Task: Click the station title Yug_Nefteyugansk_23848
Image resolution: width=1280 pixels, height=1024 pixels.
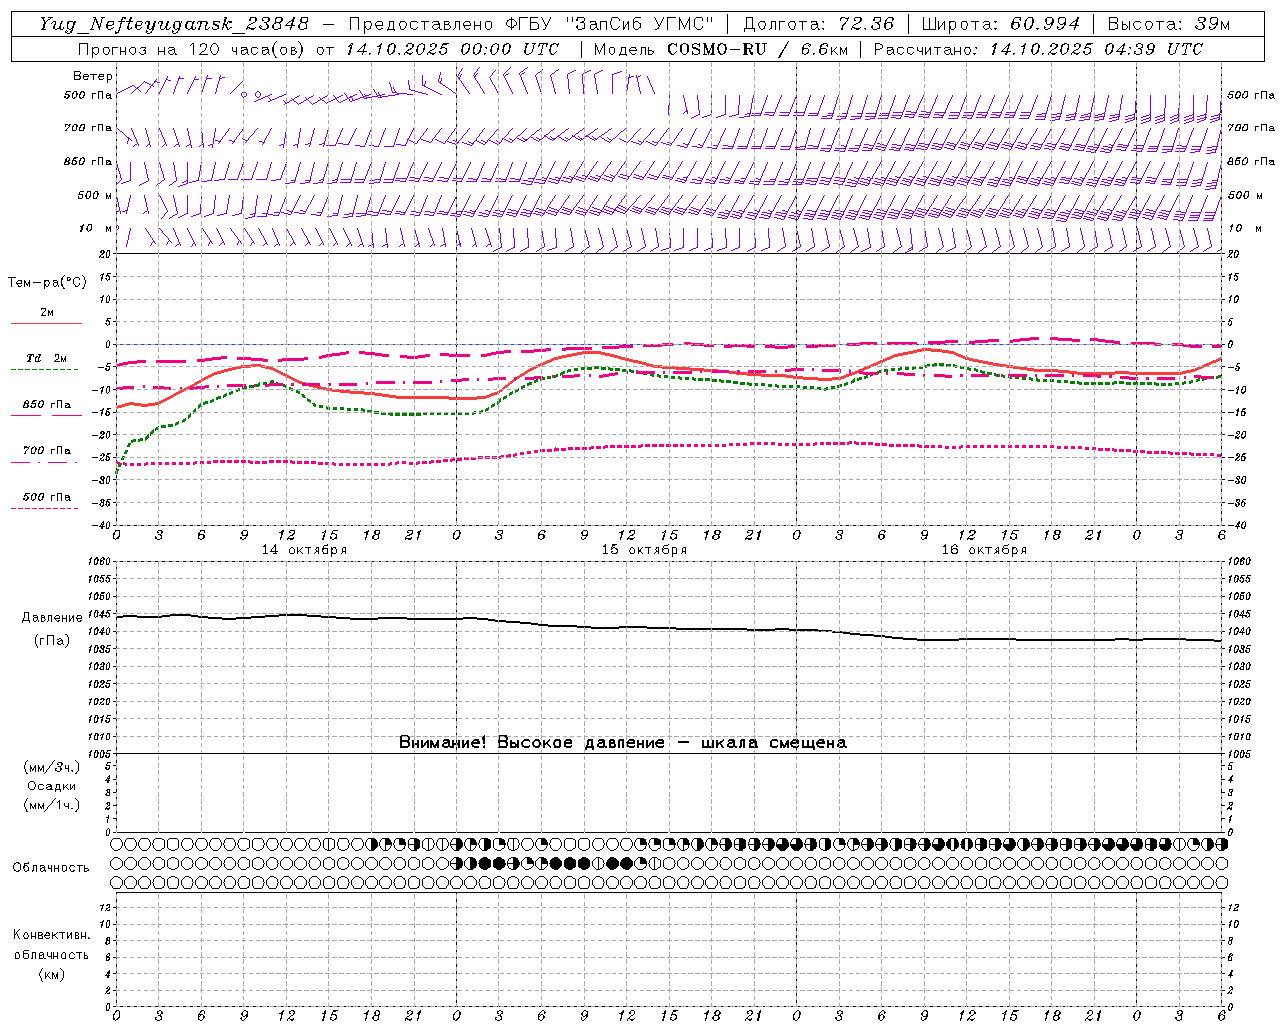Action: (x=173, y=24)
